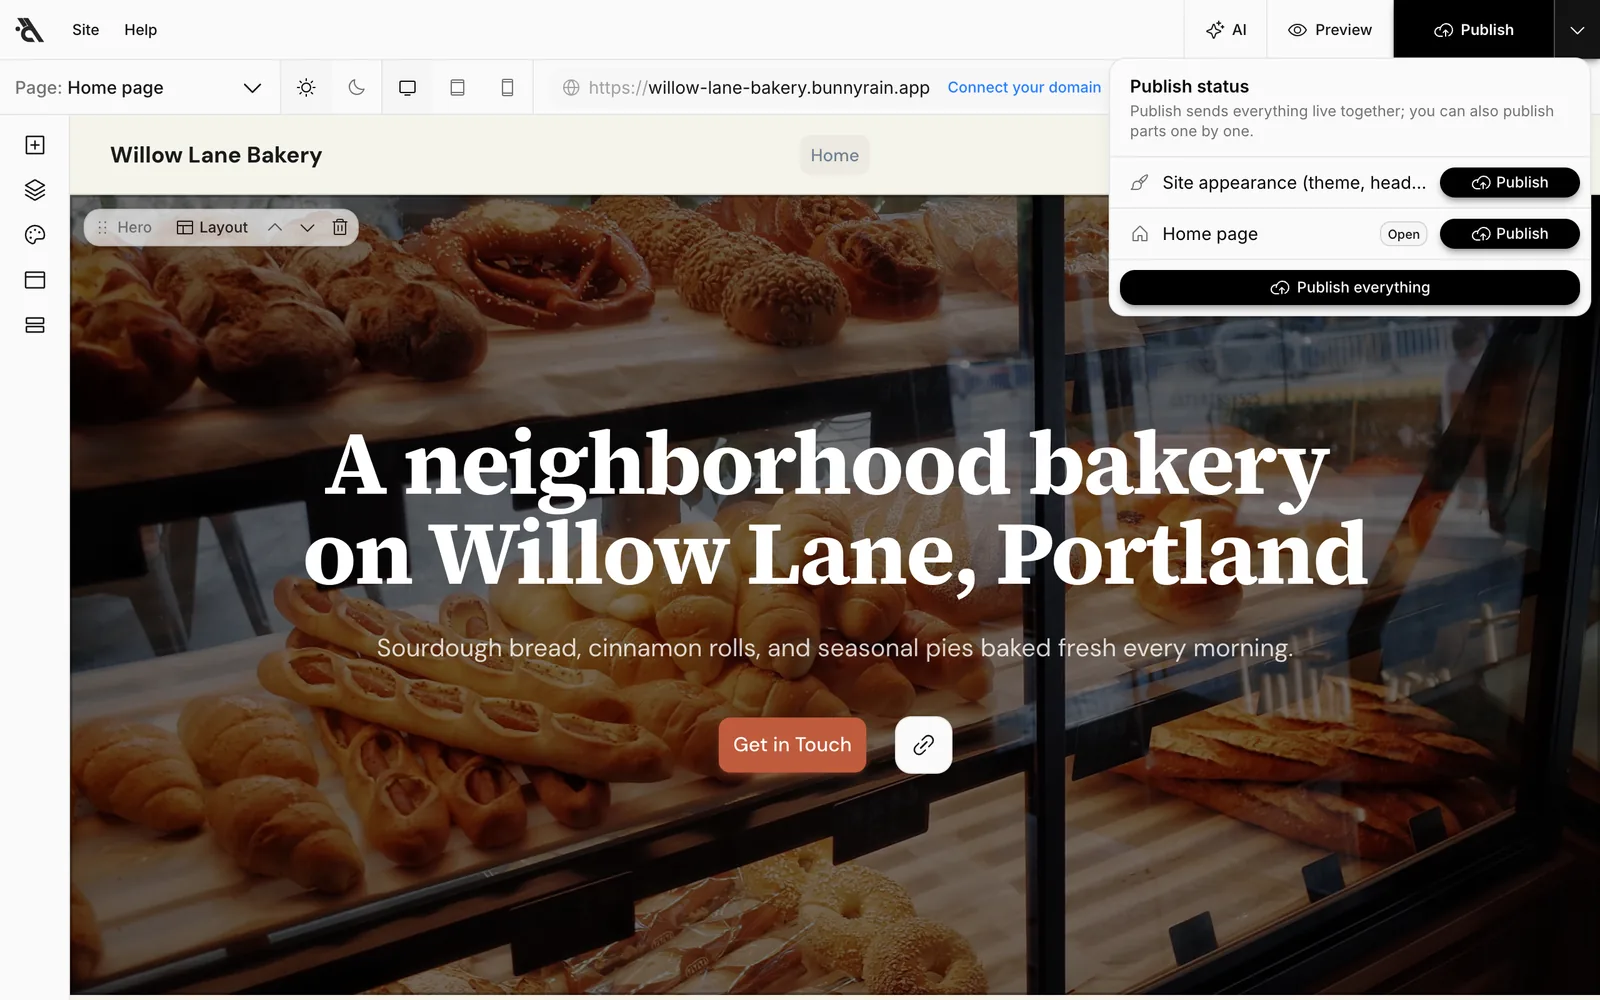This screenshot has width=1600, height=1000.
Task: Move Hero section up
Action: click(x=275, y=228)
